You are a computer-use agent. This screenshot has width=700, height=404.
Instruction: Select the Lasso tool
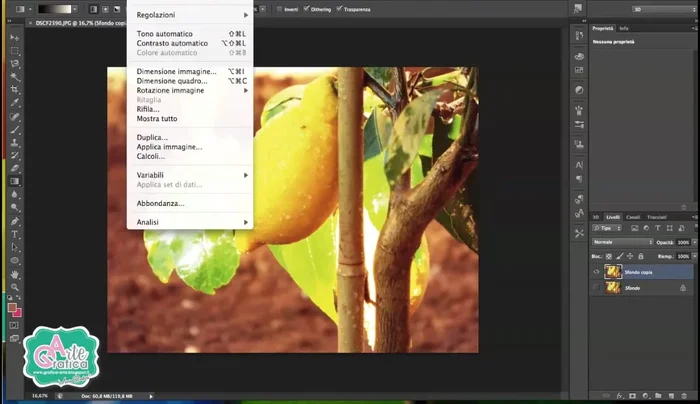(x=15, y=63)
